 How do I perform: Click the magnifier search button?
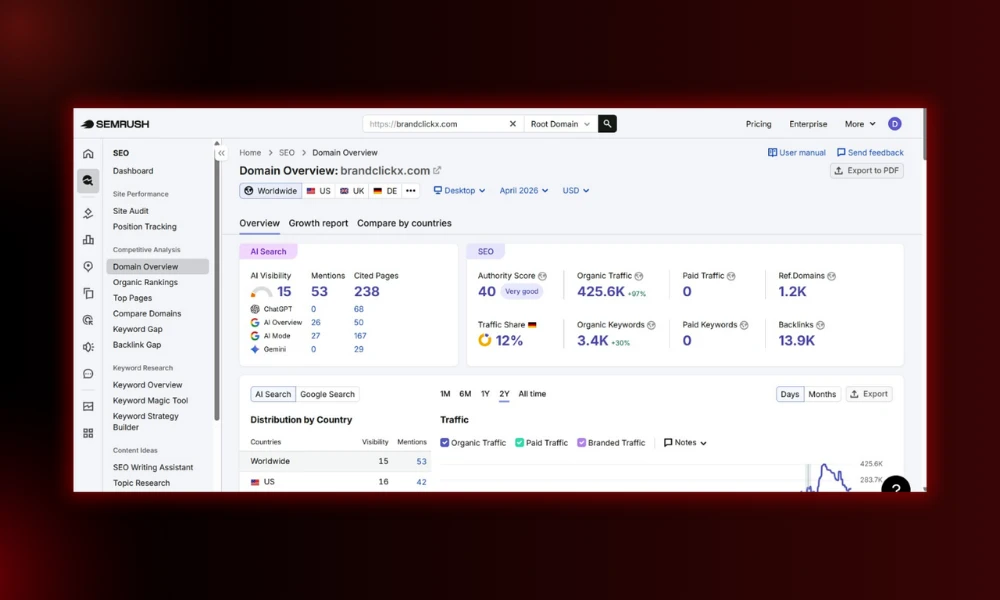coord(607,124)
